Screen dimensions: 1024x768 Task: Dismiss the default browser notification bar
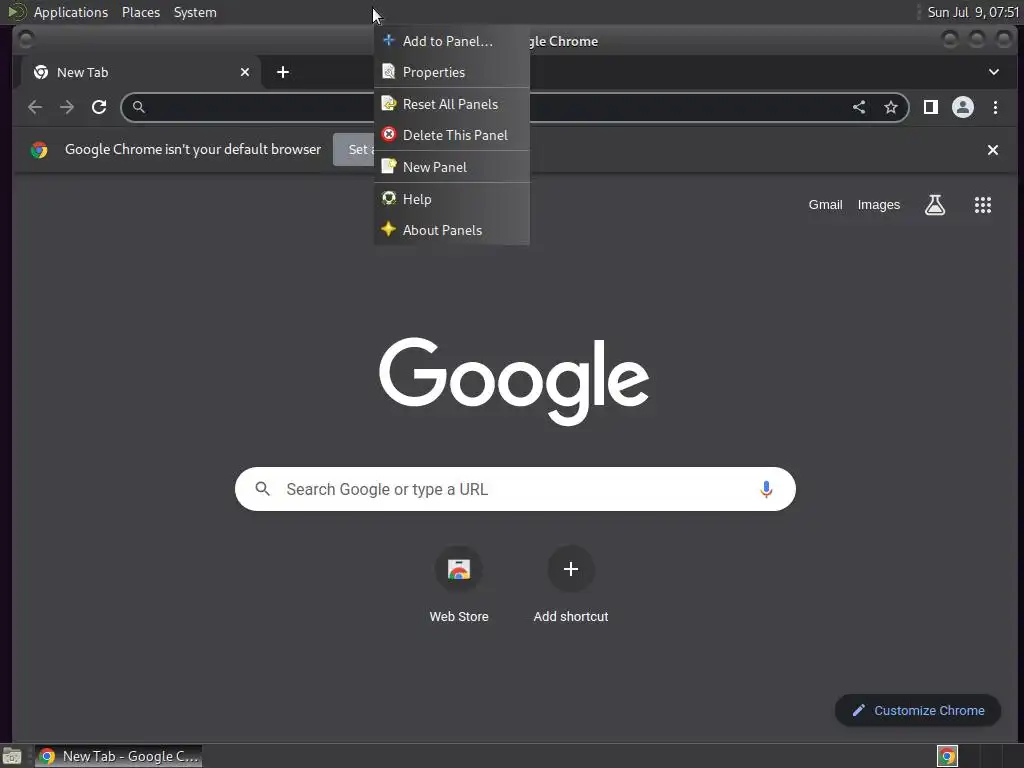(x=993, y=150)
